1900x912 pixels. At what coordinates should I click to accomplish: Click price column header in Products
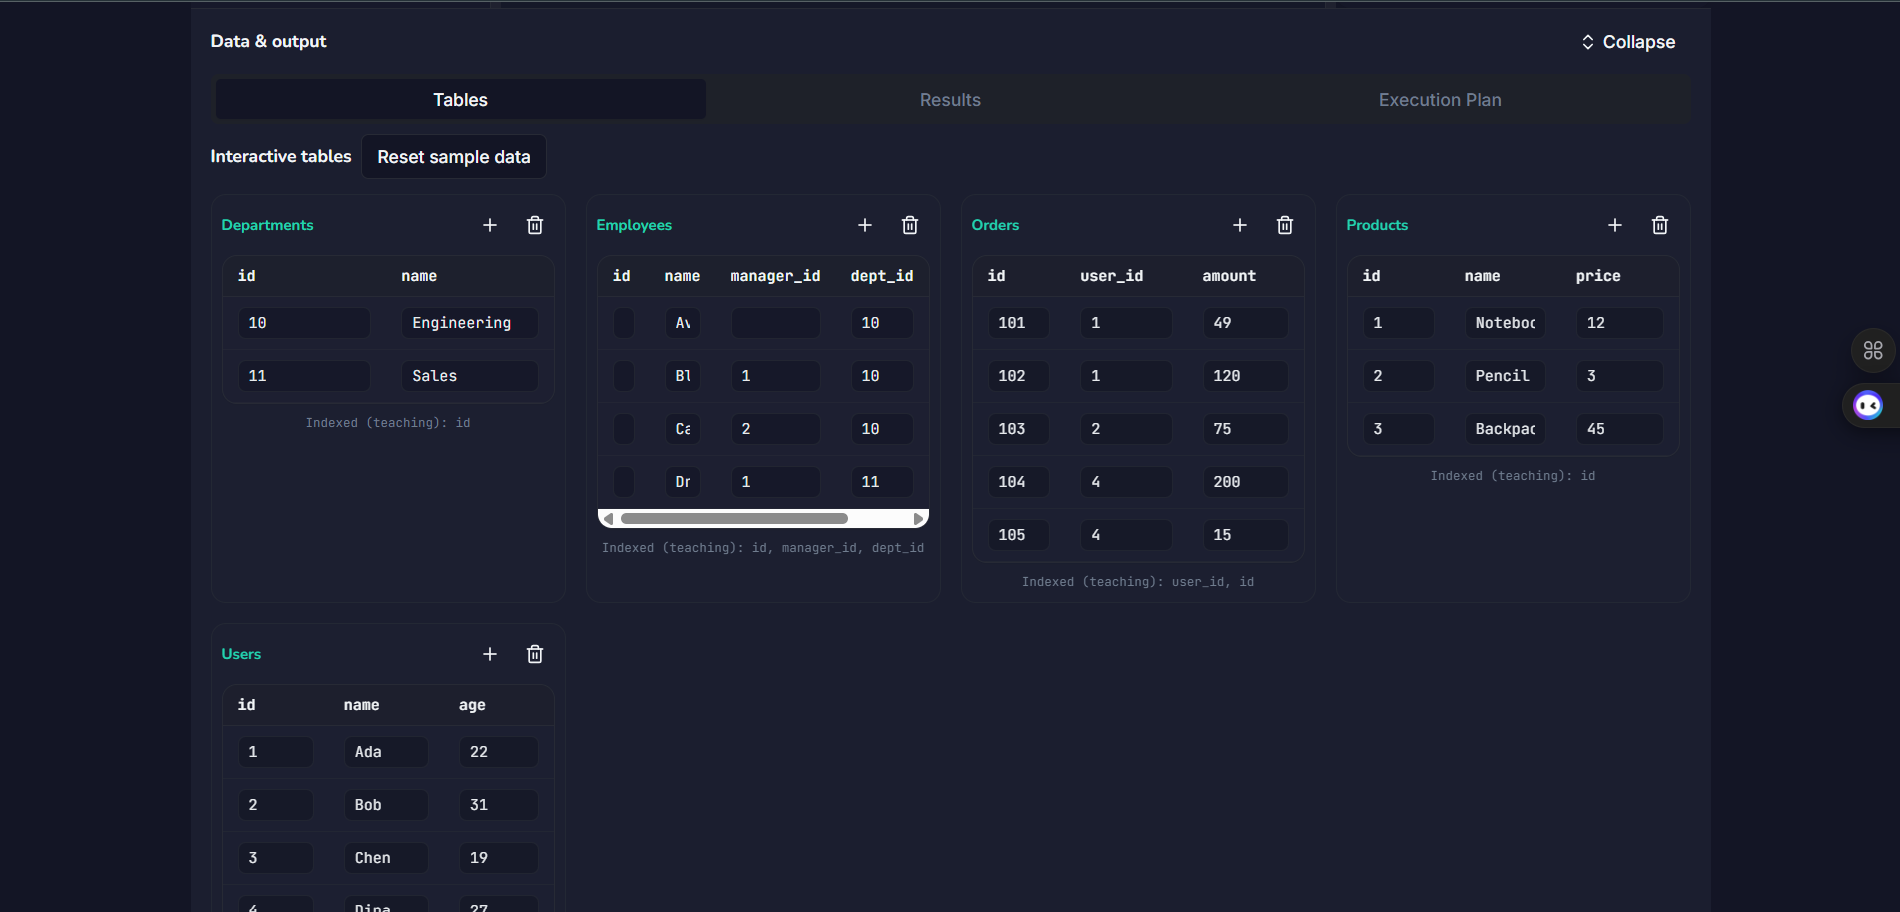[1598, 276]
